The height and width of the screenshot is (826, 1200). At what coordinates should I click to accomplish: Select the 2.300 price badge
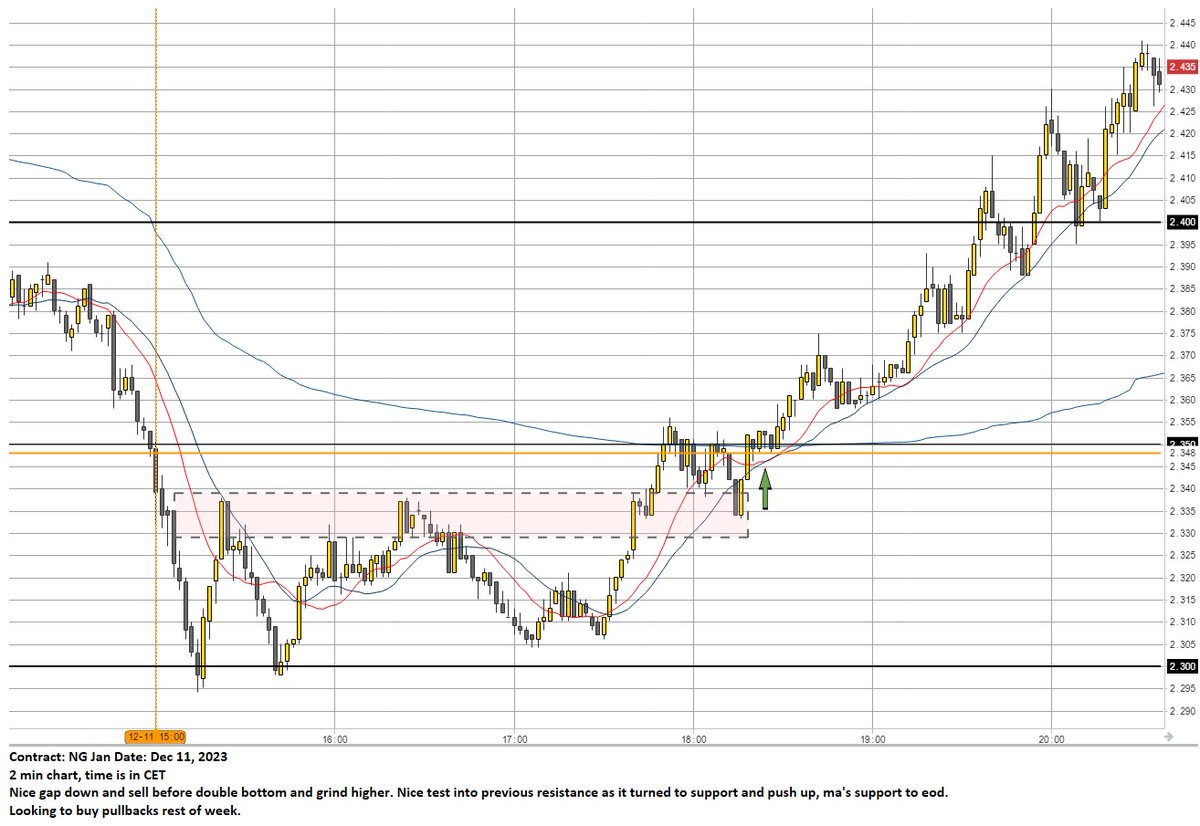(x=1180, y=665)
